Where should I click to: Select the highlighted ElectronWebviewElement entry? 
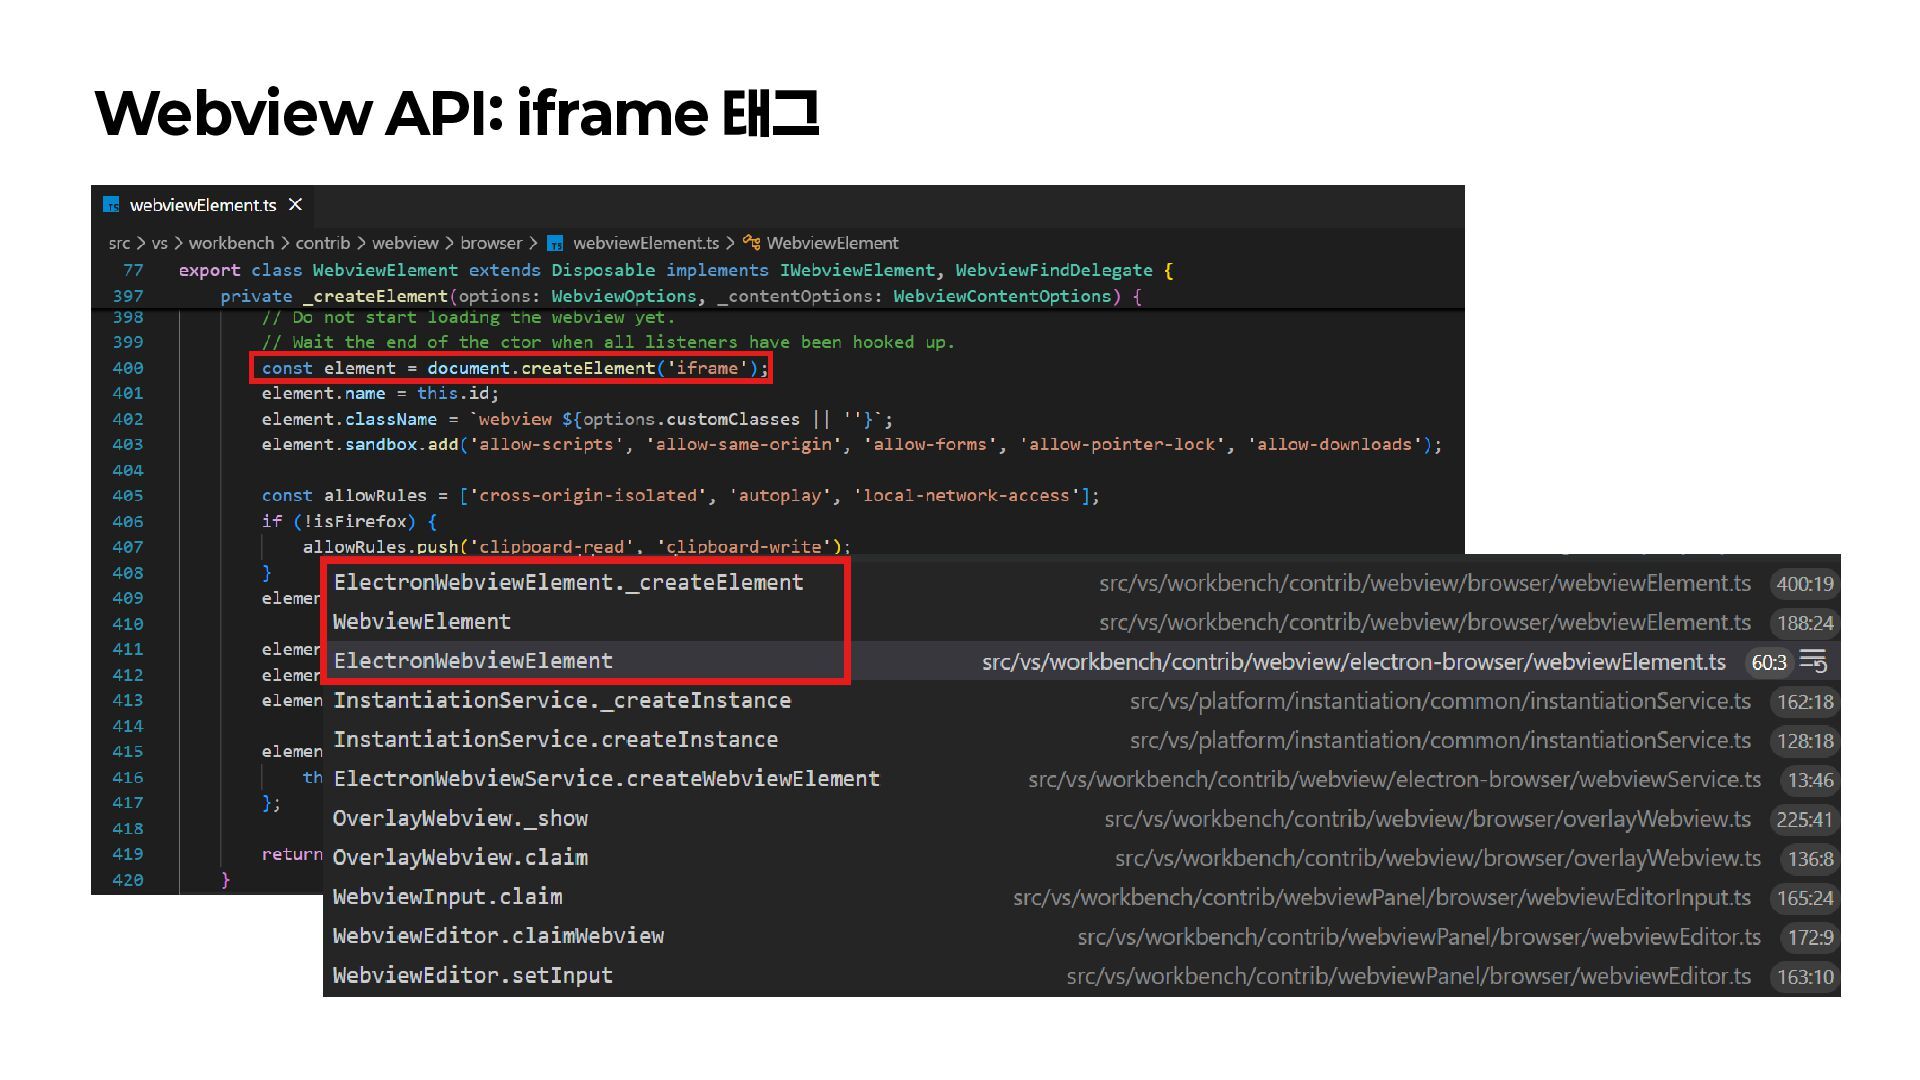point(472,661)
